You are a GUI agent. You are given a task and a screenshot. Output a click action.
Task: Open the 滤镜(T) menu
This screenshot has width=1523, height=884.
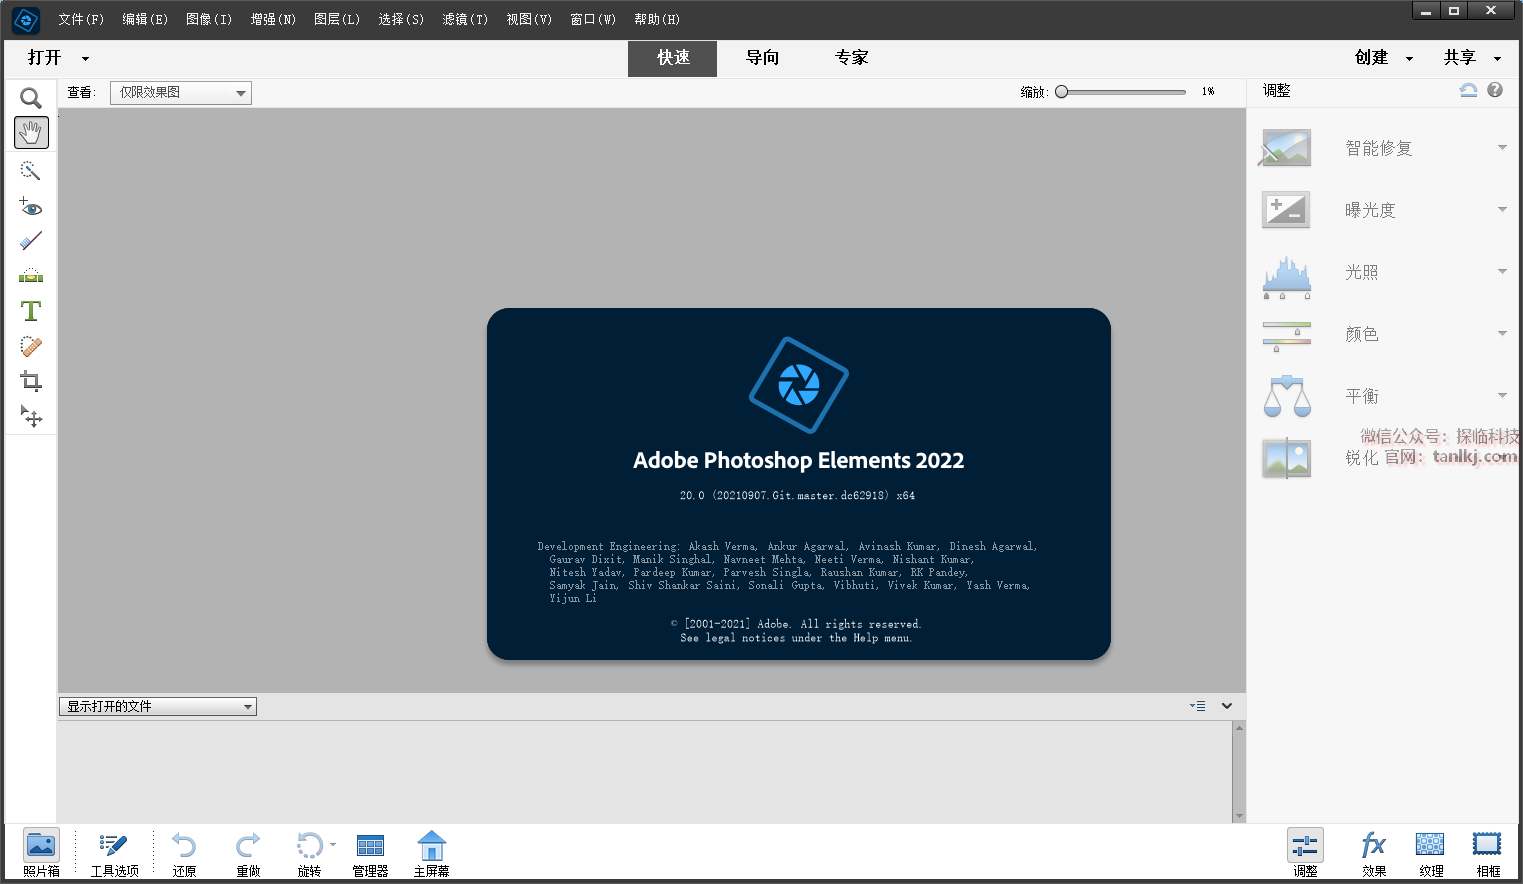tap(465, 19)
